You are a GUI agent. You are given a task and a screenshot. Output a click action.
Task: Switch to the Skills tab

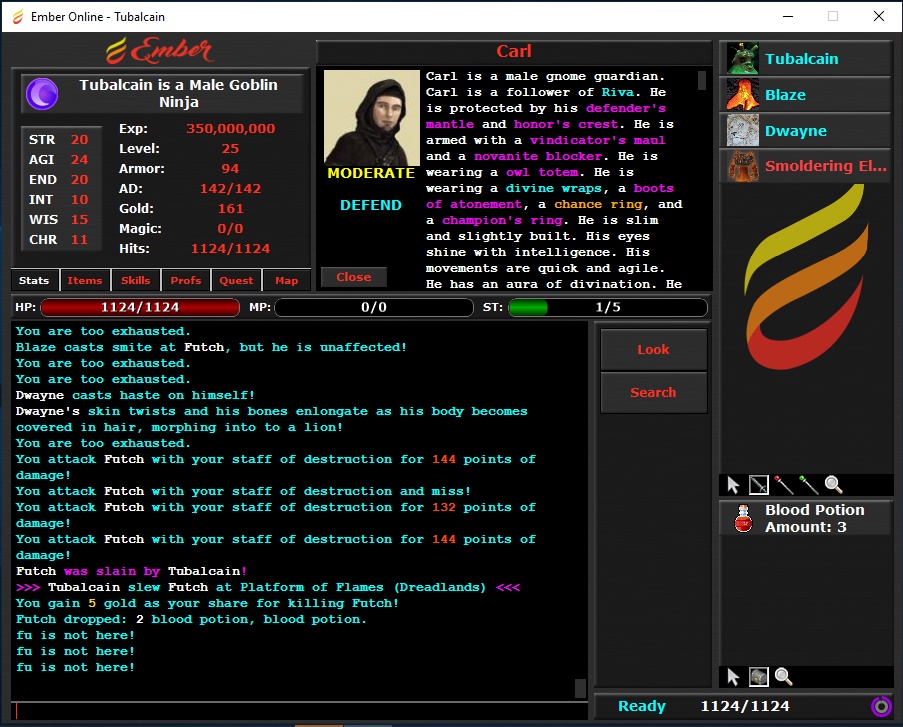click(135, 281)
